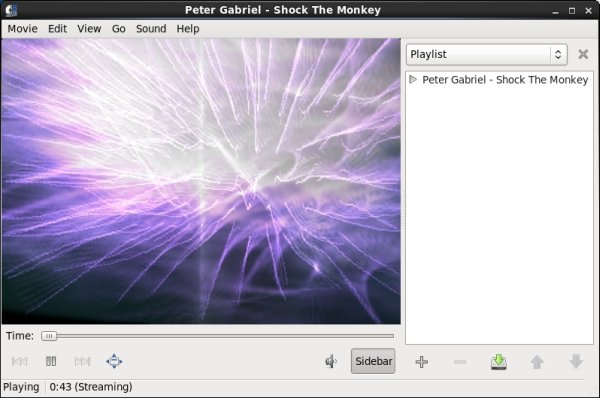Maximize the window

click(x=572, y=11)
